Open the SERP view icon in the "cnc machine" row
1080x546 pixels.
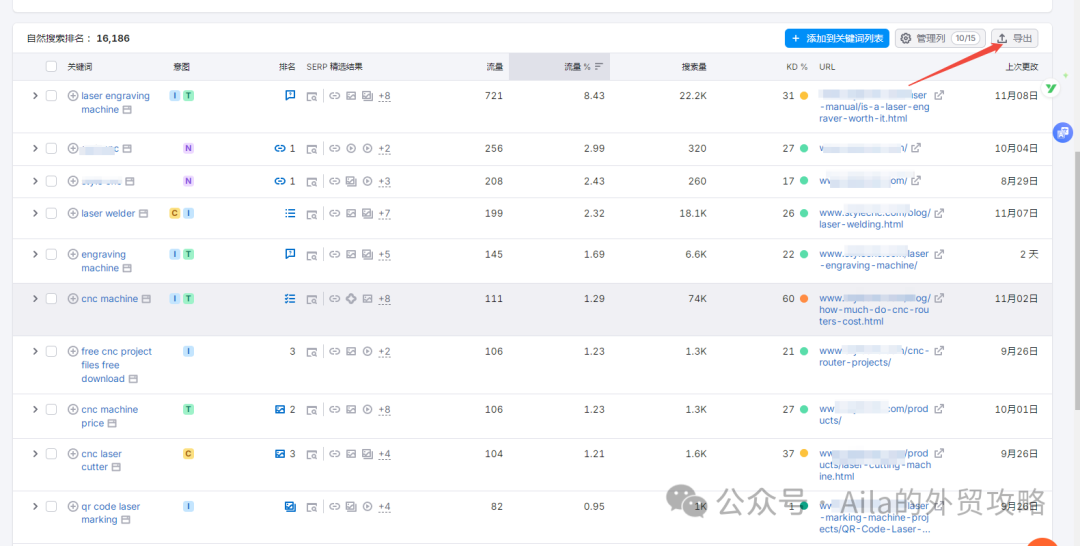(x=312, y=299)
